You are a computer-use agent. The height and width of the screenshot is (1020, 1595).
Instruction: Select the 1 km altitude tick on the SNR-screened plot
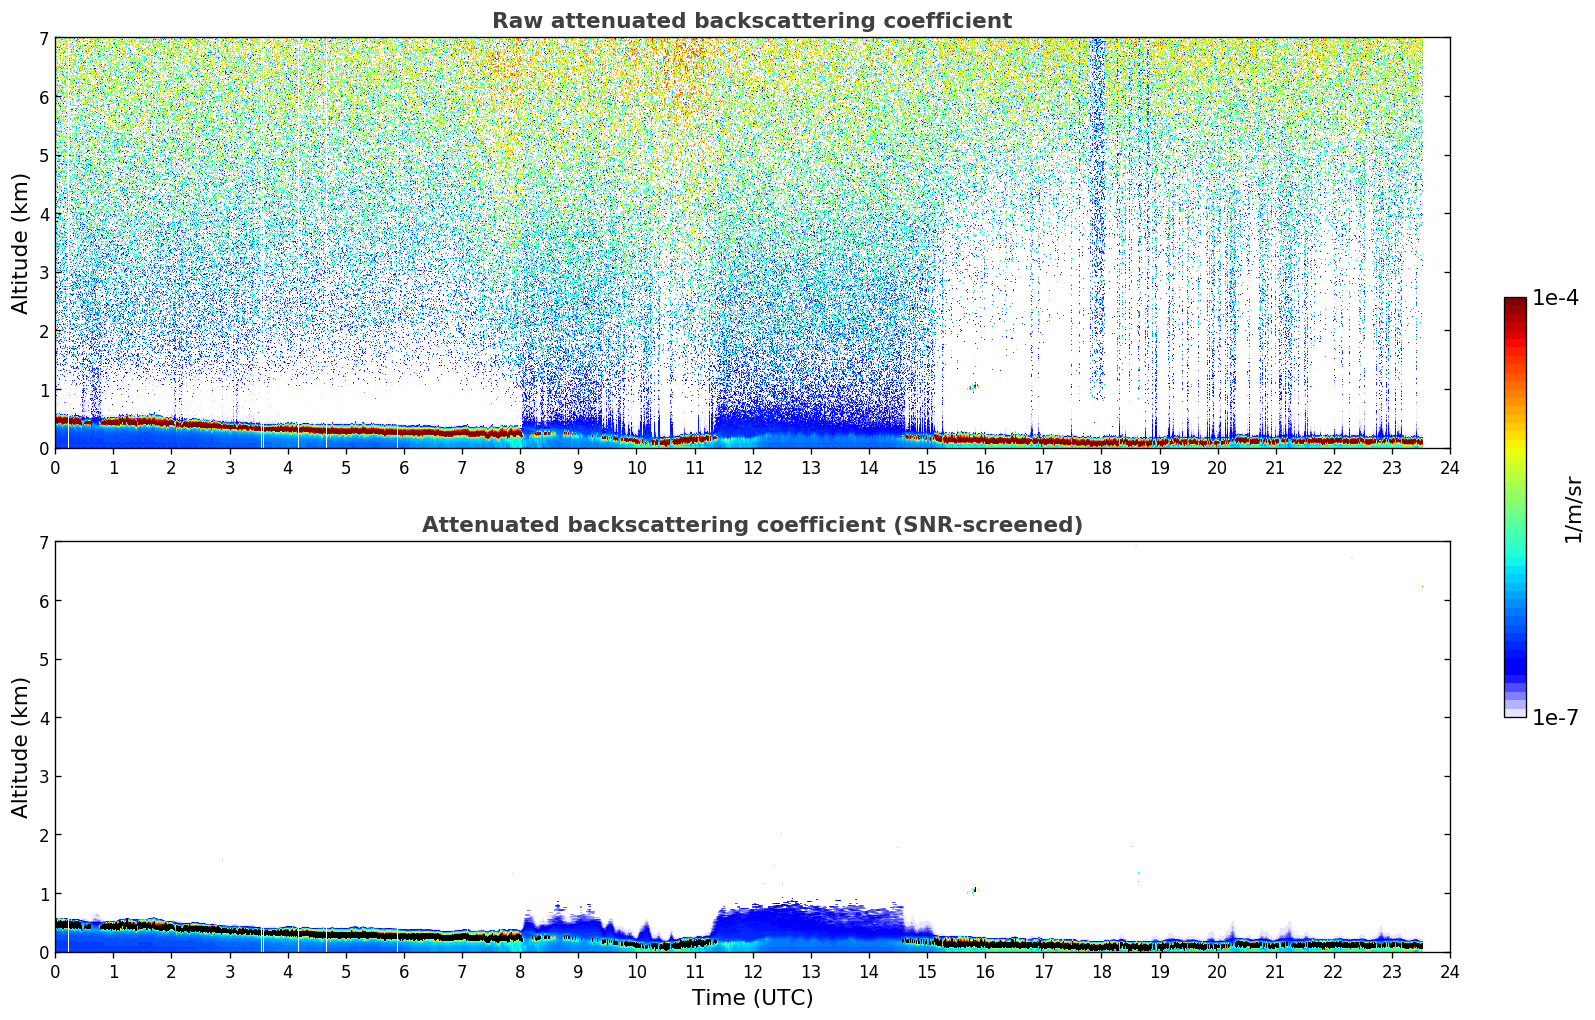44,893
